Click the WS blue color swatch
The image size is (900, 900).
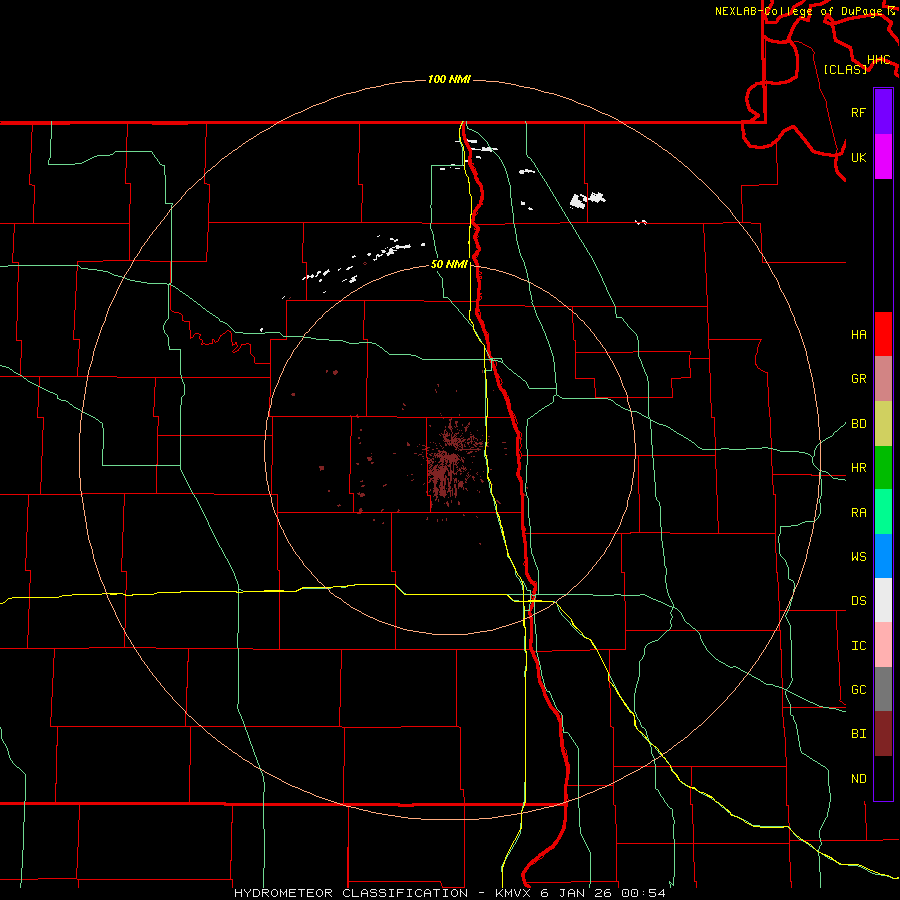(883, 556)
